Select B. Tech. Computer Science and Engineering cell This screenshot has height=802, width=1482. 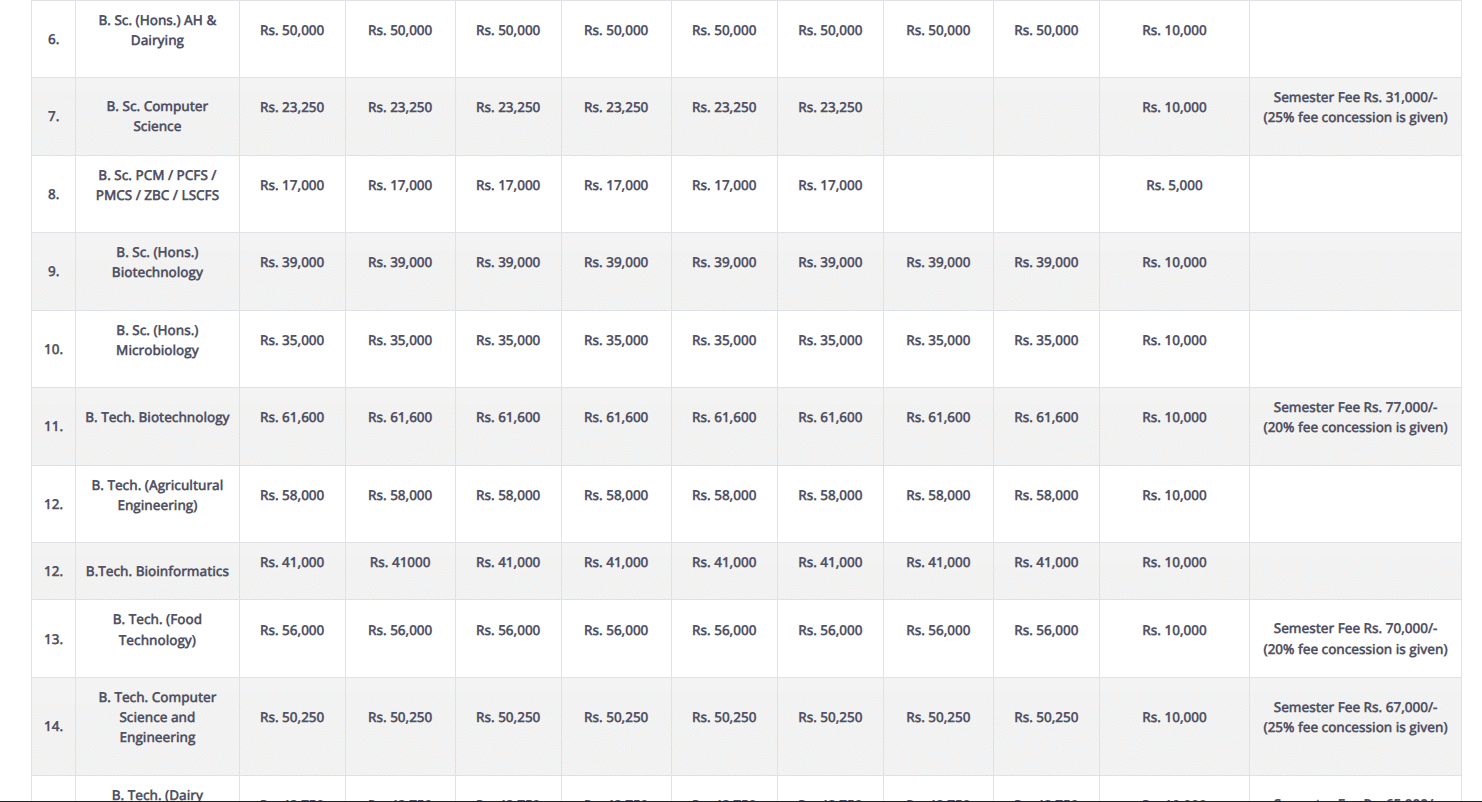(x=157, y=717)
